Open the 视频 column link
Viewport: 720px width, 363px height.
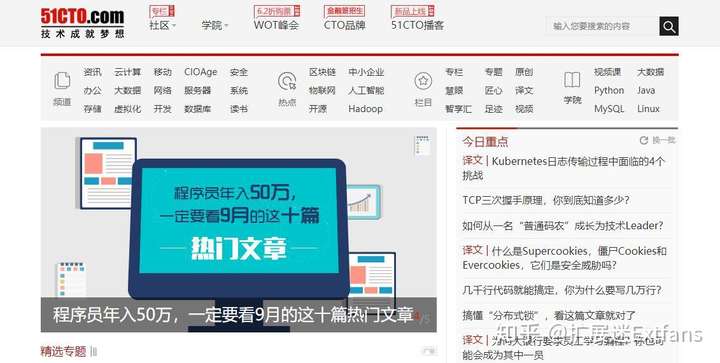[524, 109]
